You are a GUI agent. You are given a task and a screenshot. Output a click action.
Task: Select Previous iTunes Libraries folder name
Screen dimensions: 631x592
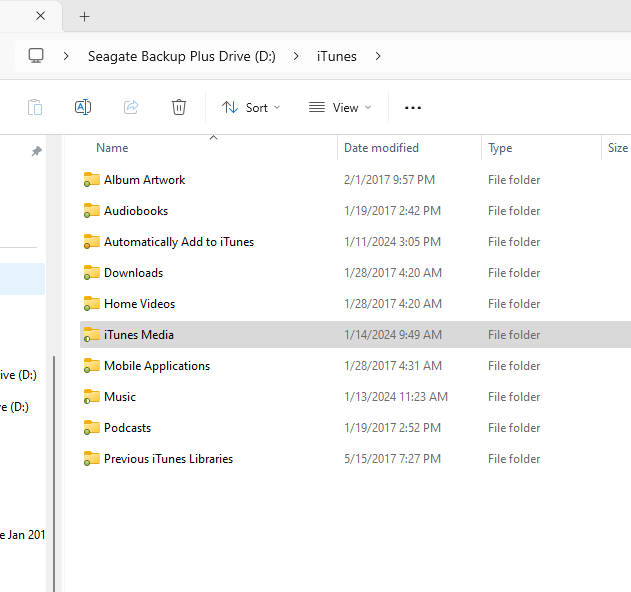tap(168, 458)
